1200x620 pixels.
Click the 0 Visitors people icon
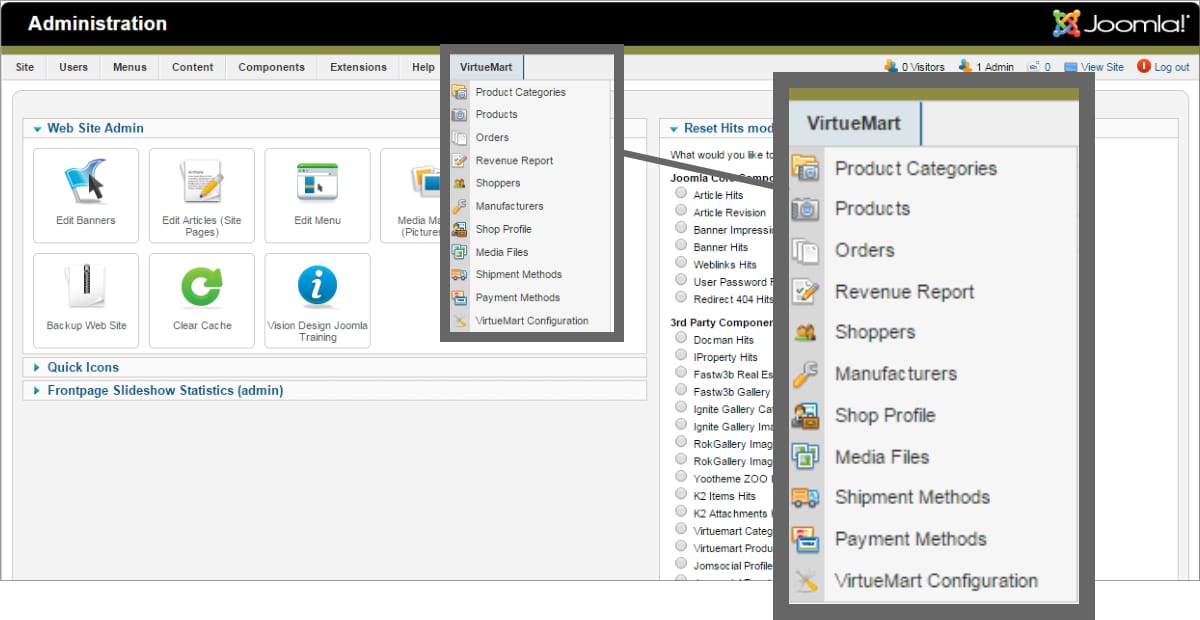coord(891,67)
